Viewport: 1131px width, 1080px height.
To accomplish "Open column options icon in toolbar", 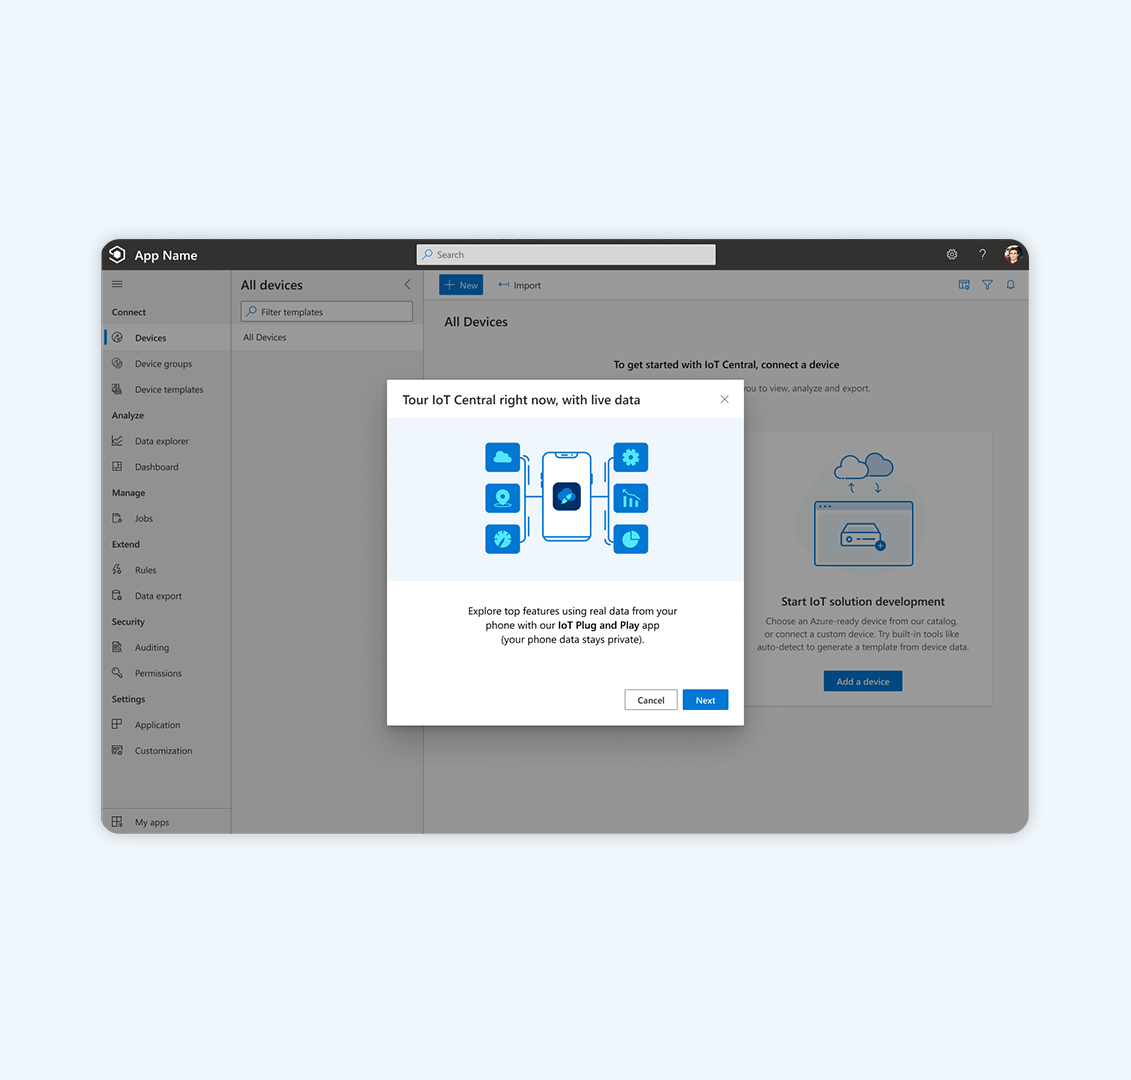I will pyautogui.click(x=964, y=285).
